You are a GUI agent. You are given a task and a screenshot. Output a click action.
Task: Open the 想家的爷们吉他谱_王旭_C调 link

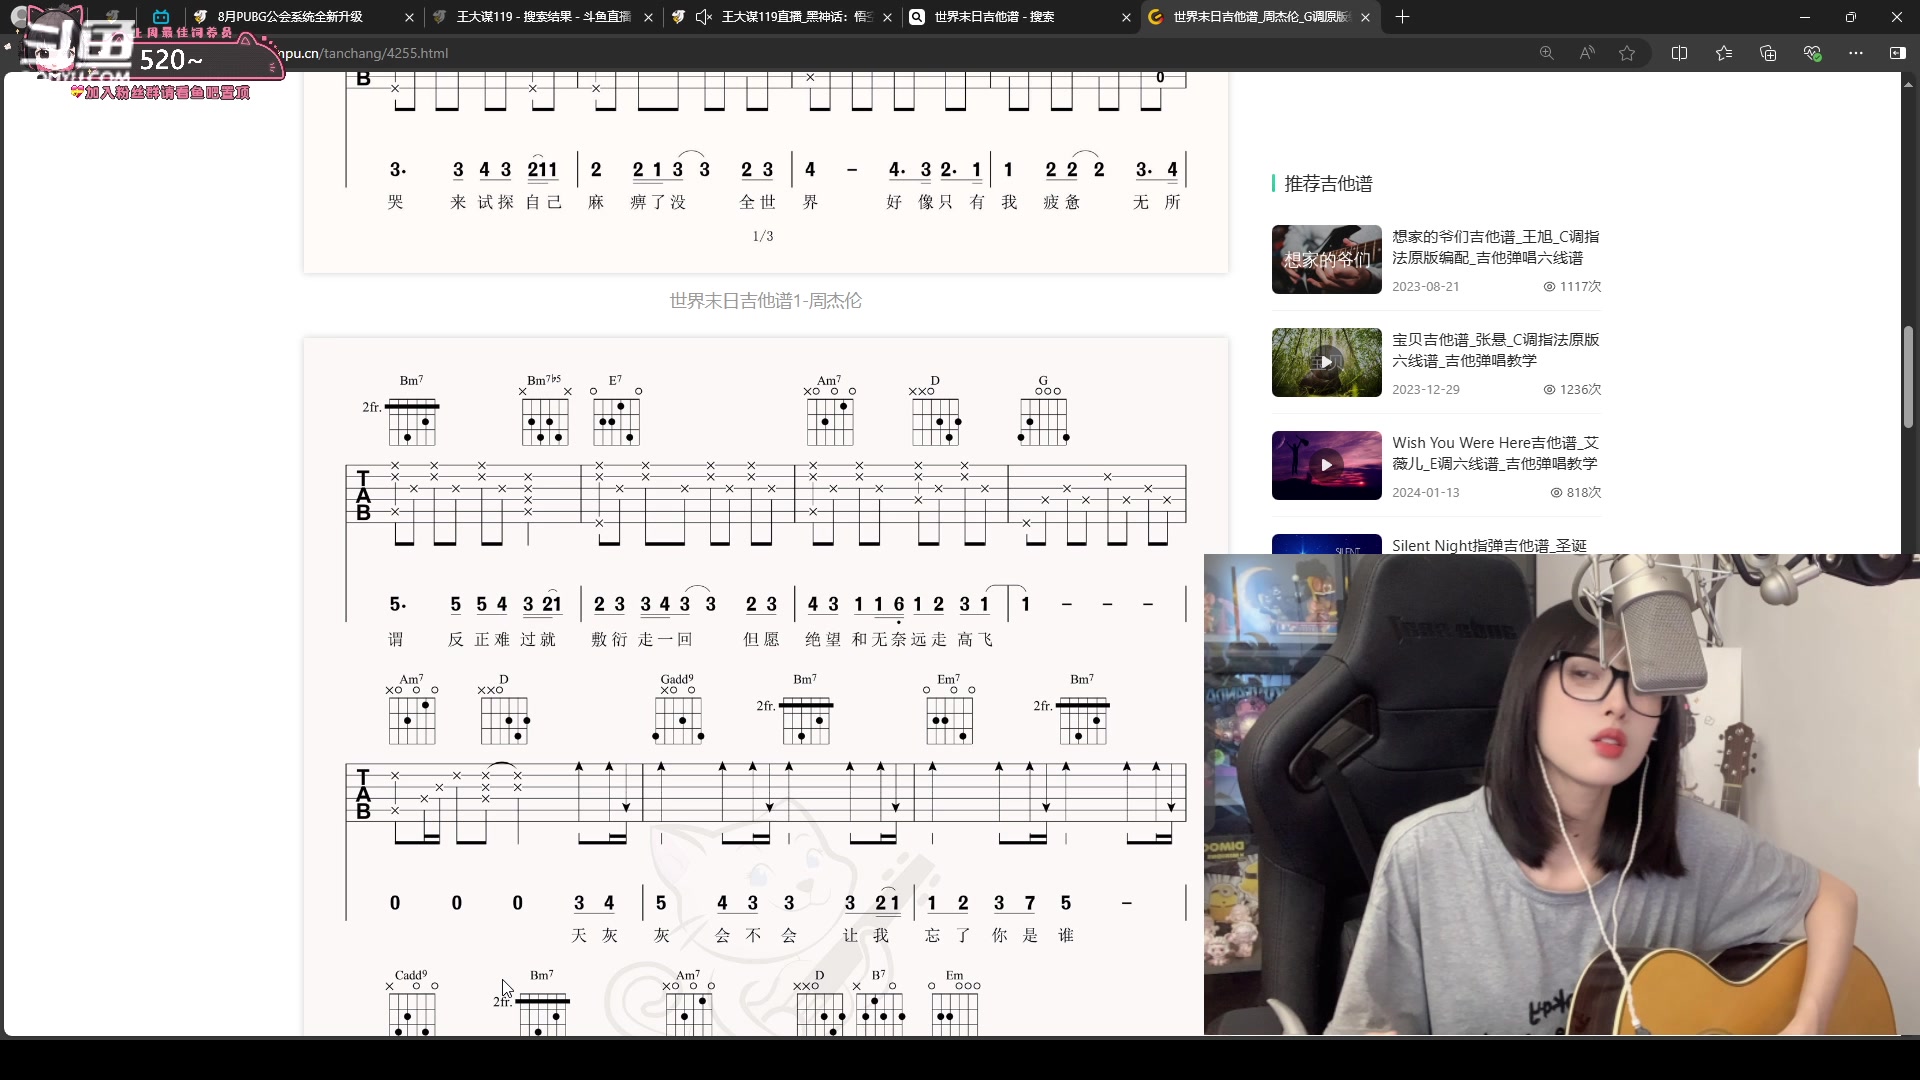click(1495, 247)
